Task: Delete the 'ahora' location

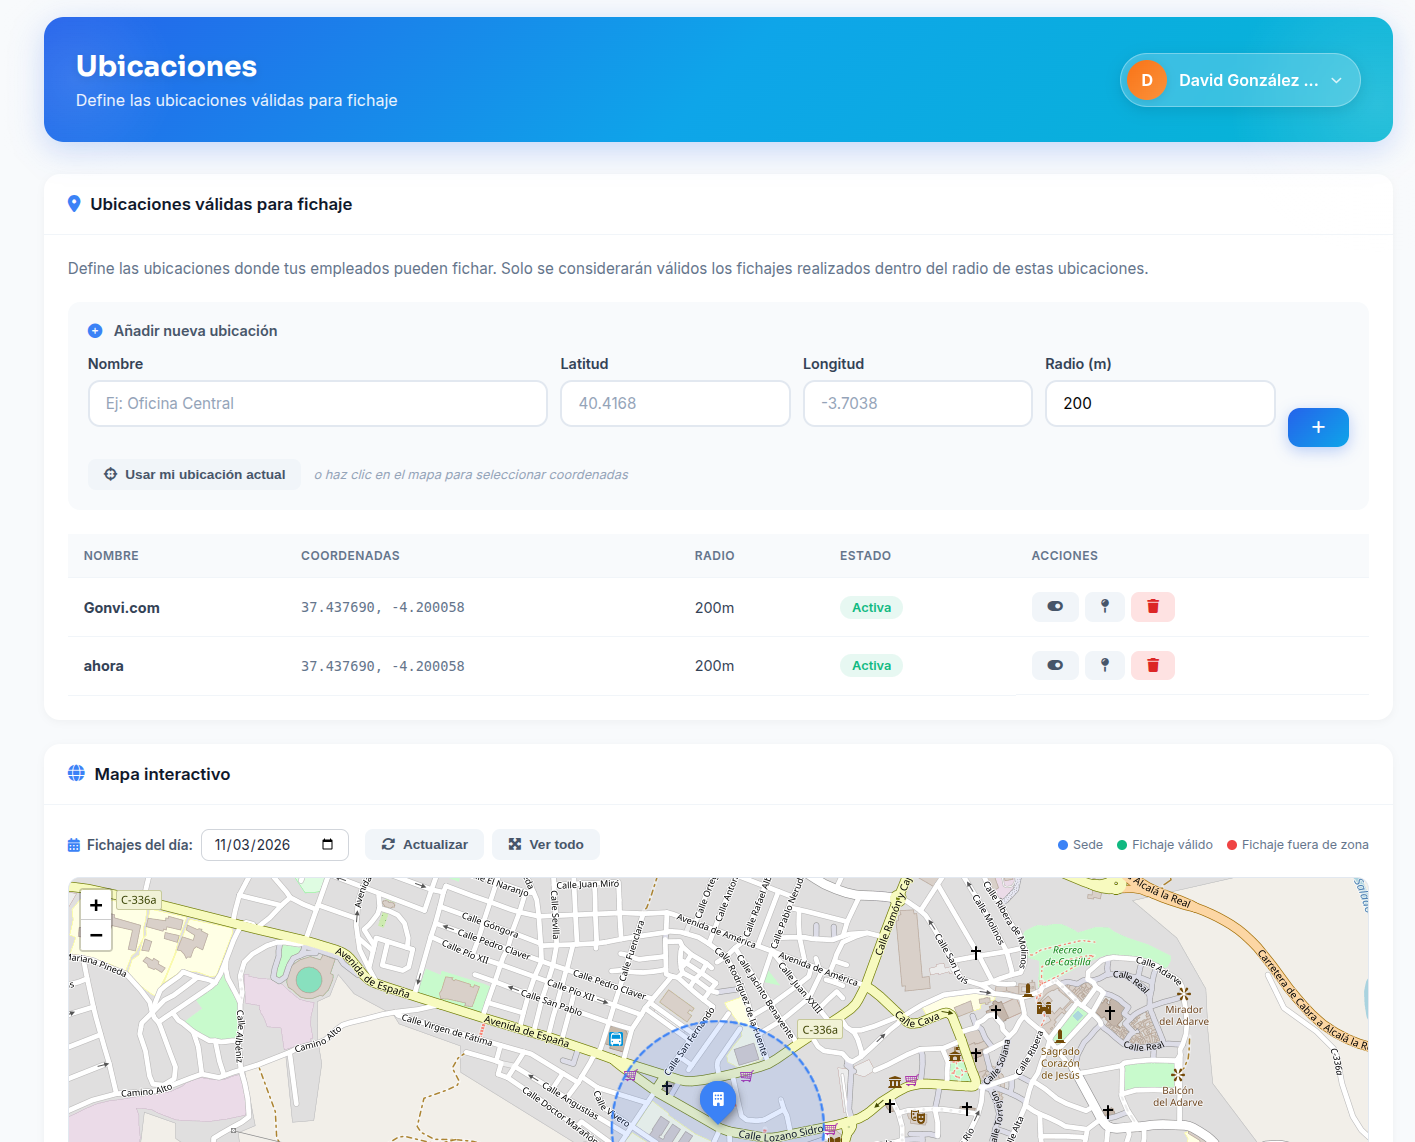Action: pos(1152,666)
